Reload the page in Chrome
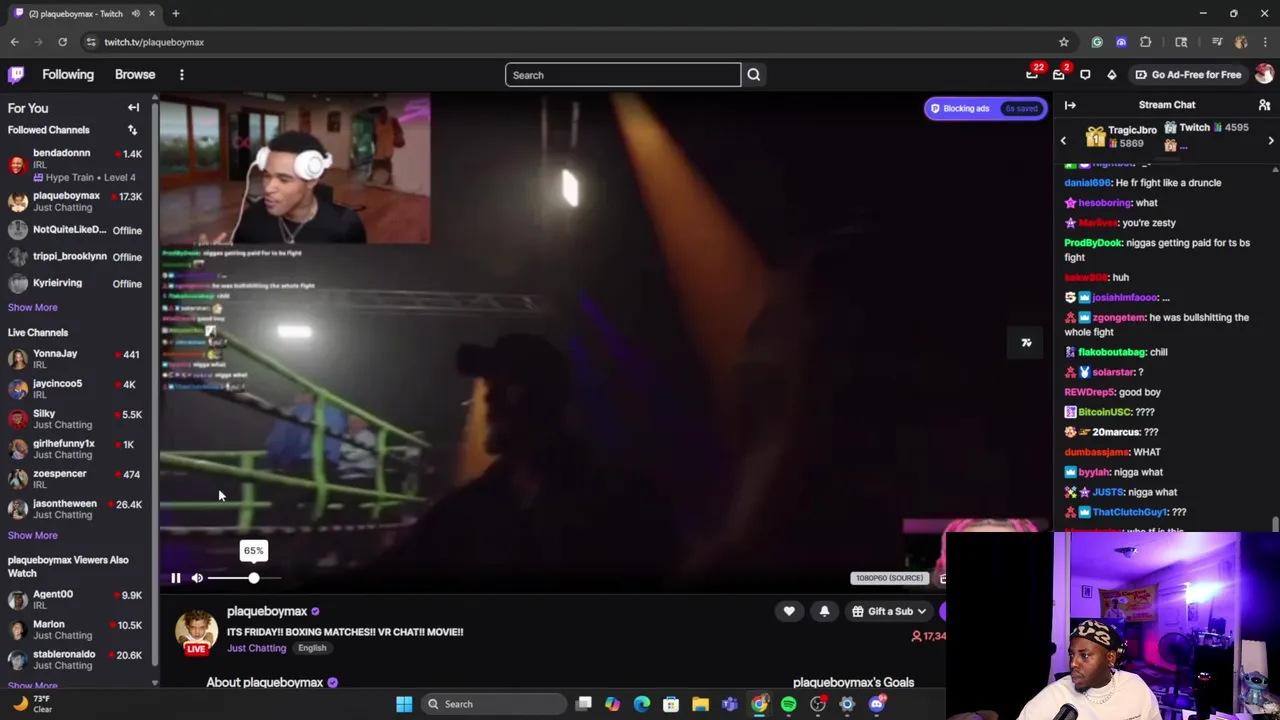 [x=62, y=42]
